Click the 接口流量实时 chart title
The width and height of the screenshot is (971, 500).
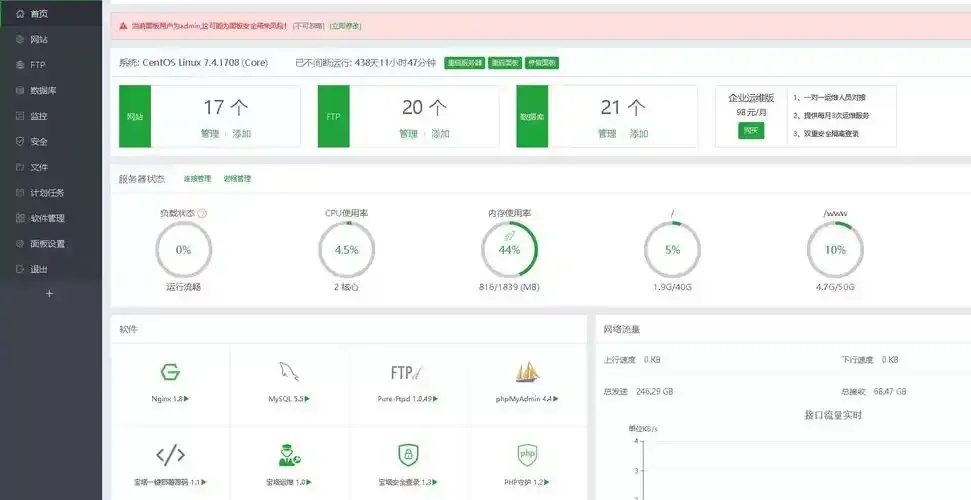tap(833, 415)
